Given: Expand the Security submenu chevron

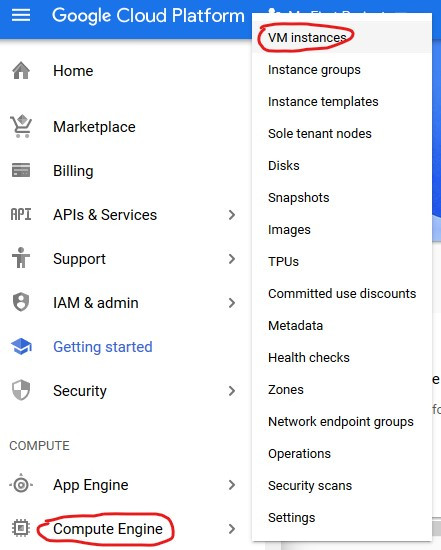Looking at the screenshot, I should pos(232,391).
